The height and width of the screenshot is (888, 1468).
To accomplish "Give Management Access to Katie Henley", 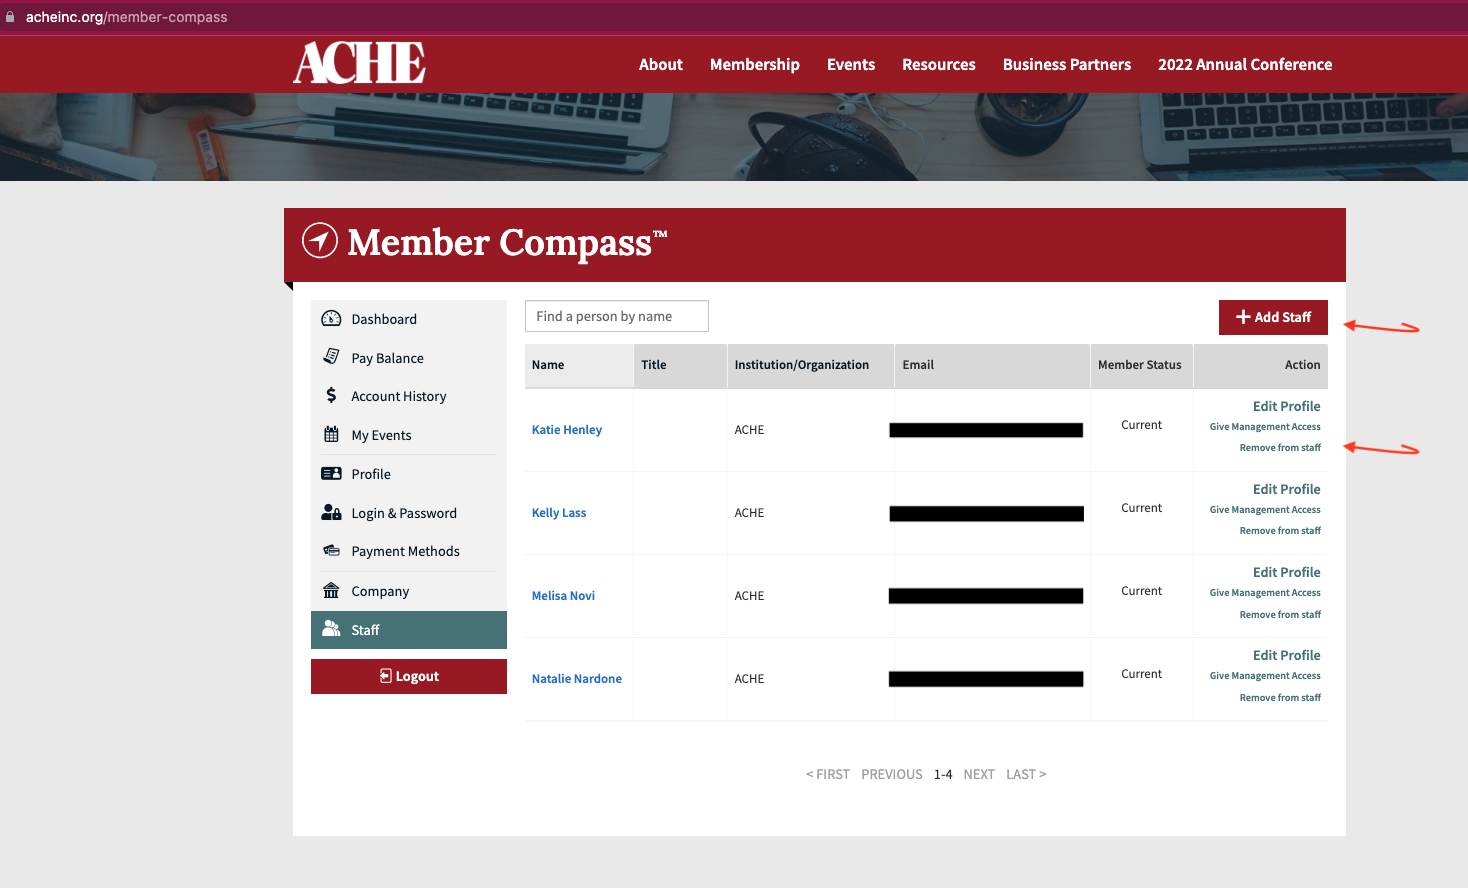I will click(1265, 427).
